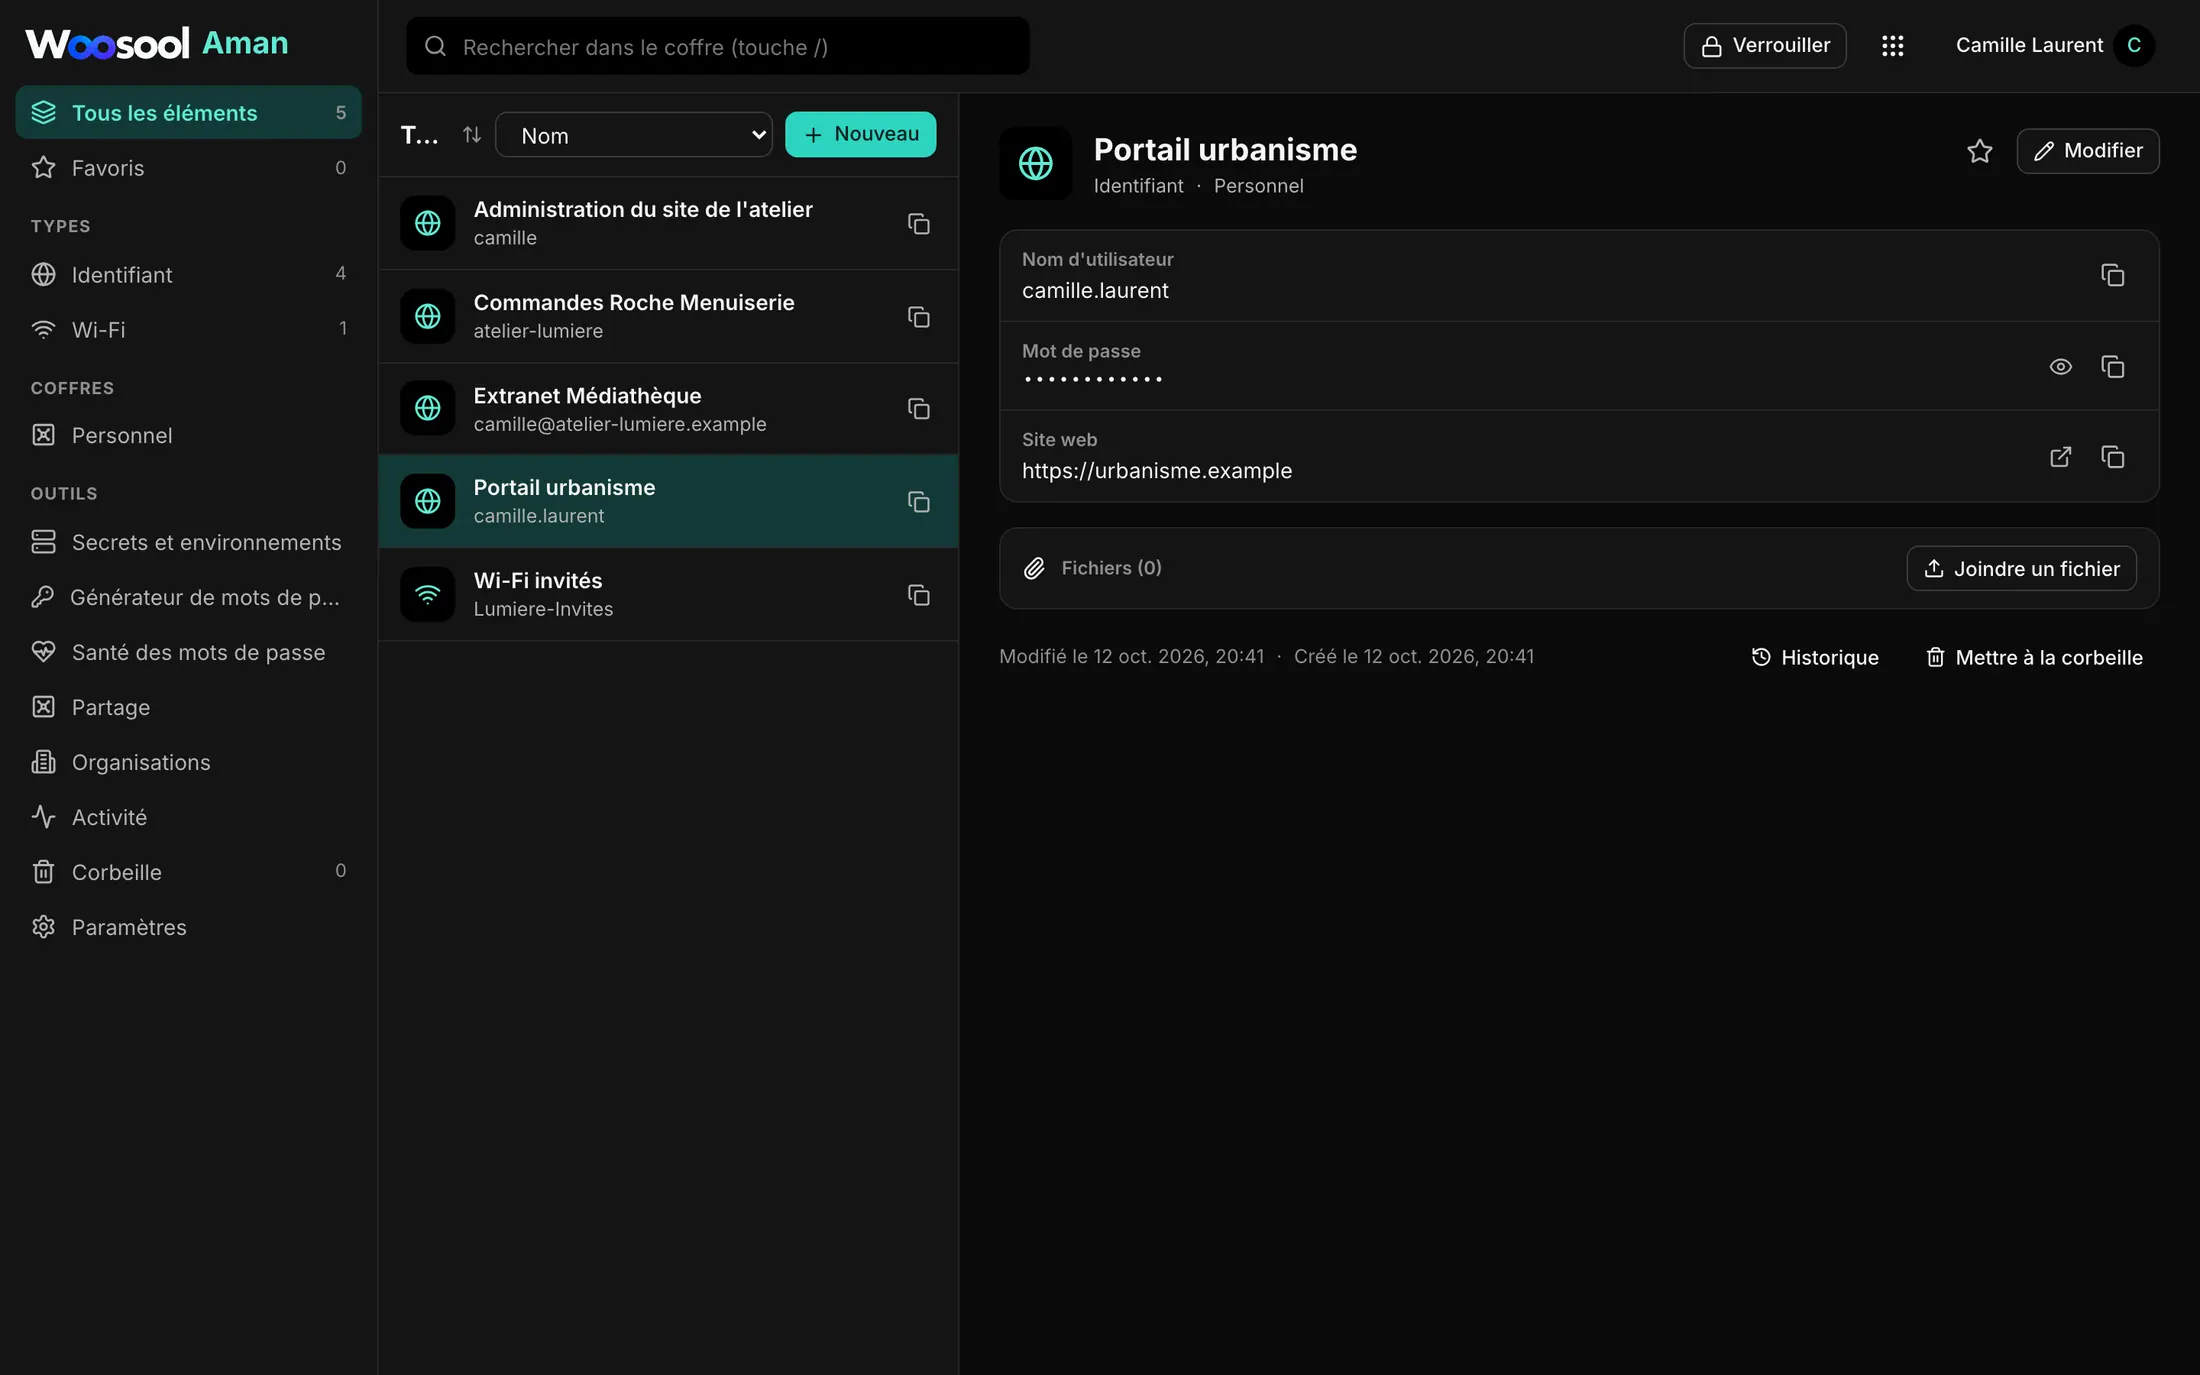Open the Nom sort dropdown
Viewport: 2200px width, 1375px height.
(634, 135)
